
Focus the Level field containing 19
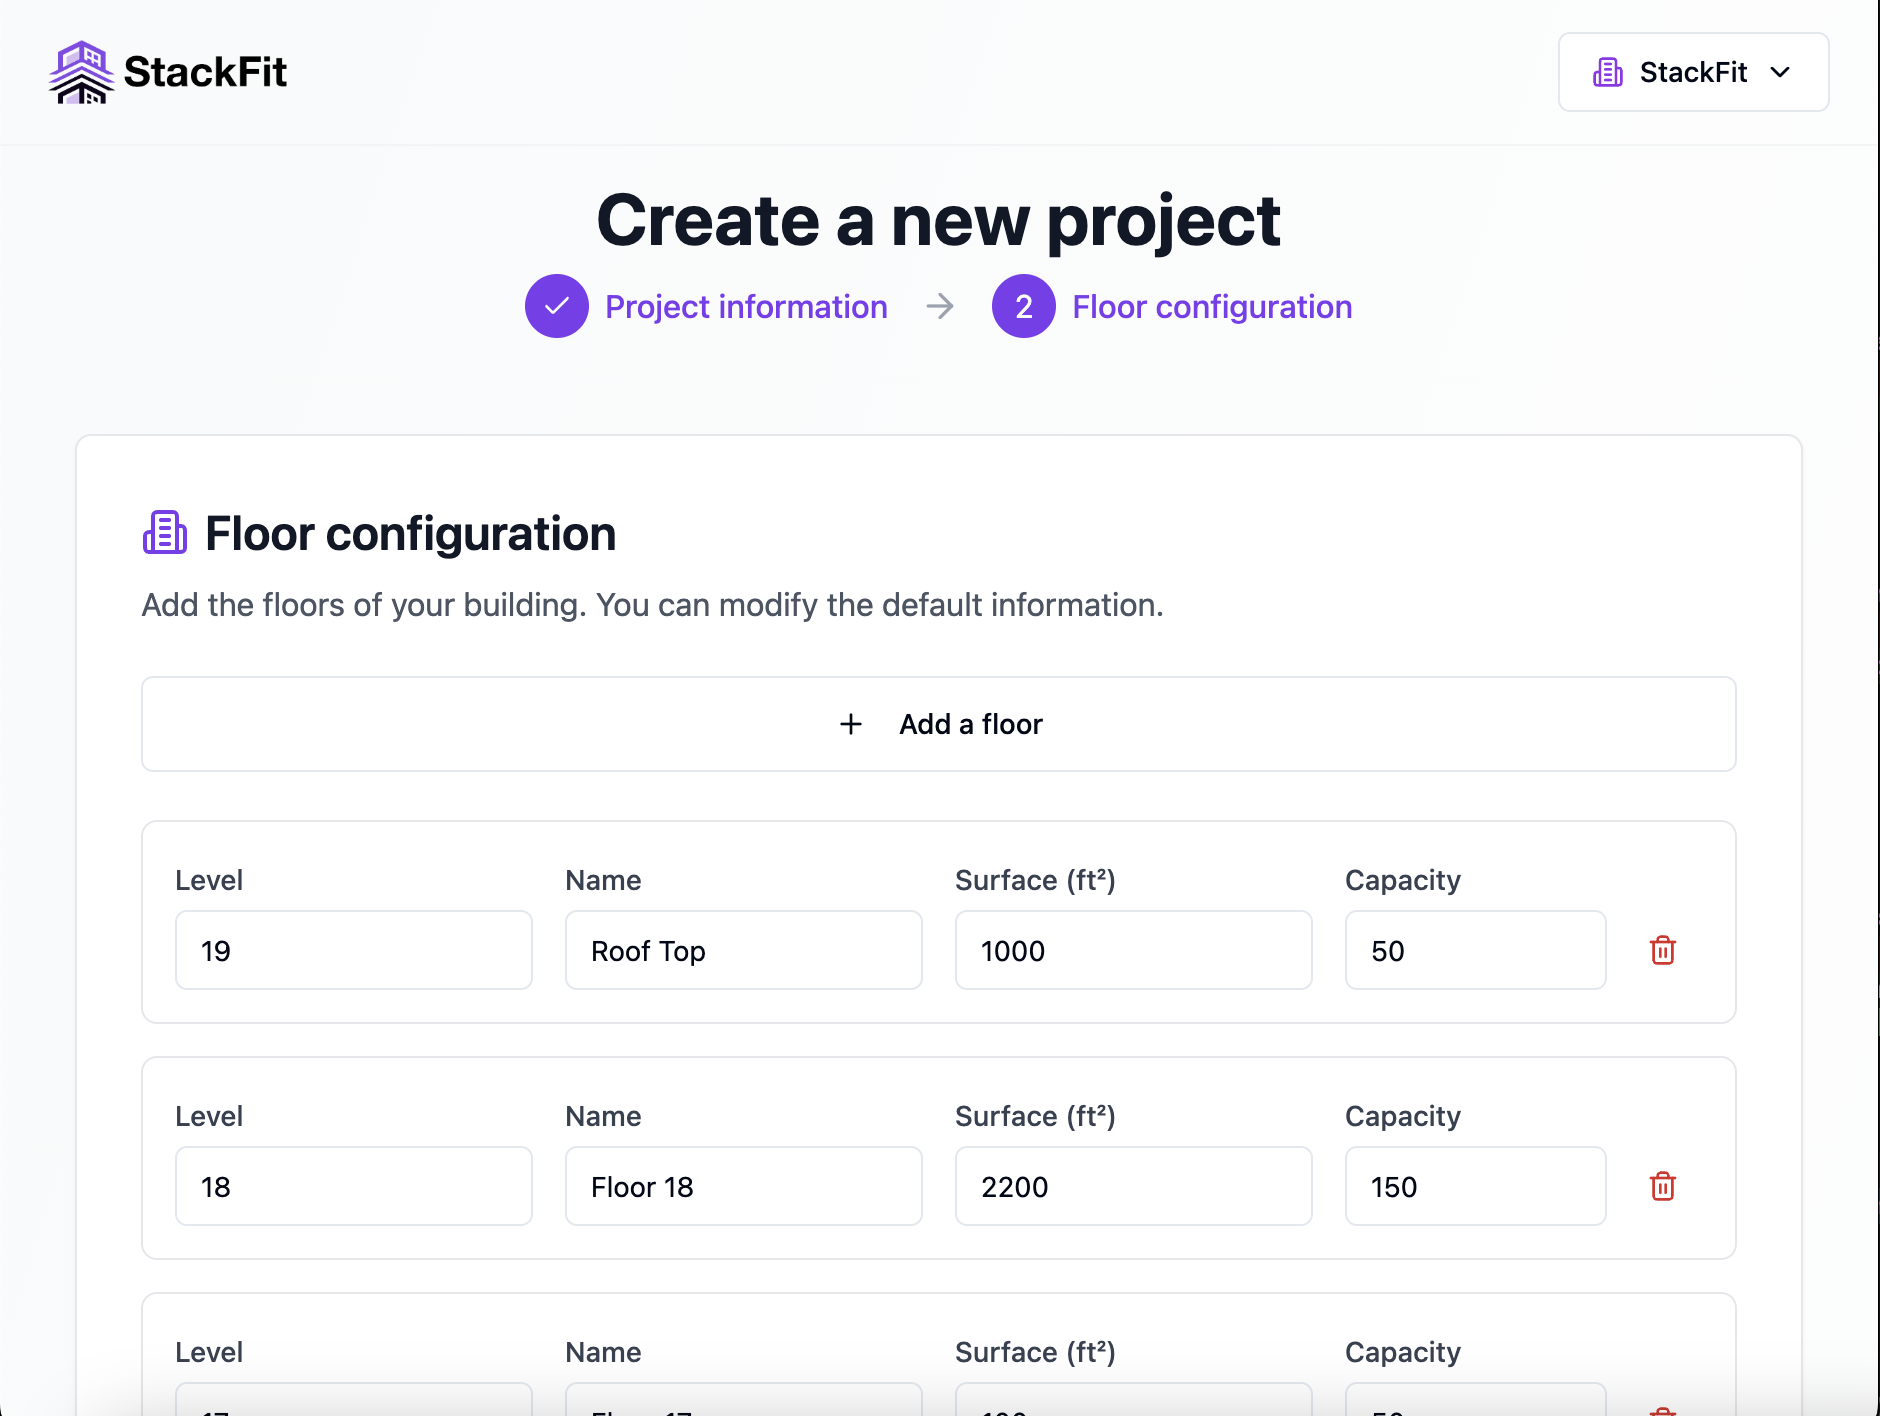pos(354,950)
